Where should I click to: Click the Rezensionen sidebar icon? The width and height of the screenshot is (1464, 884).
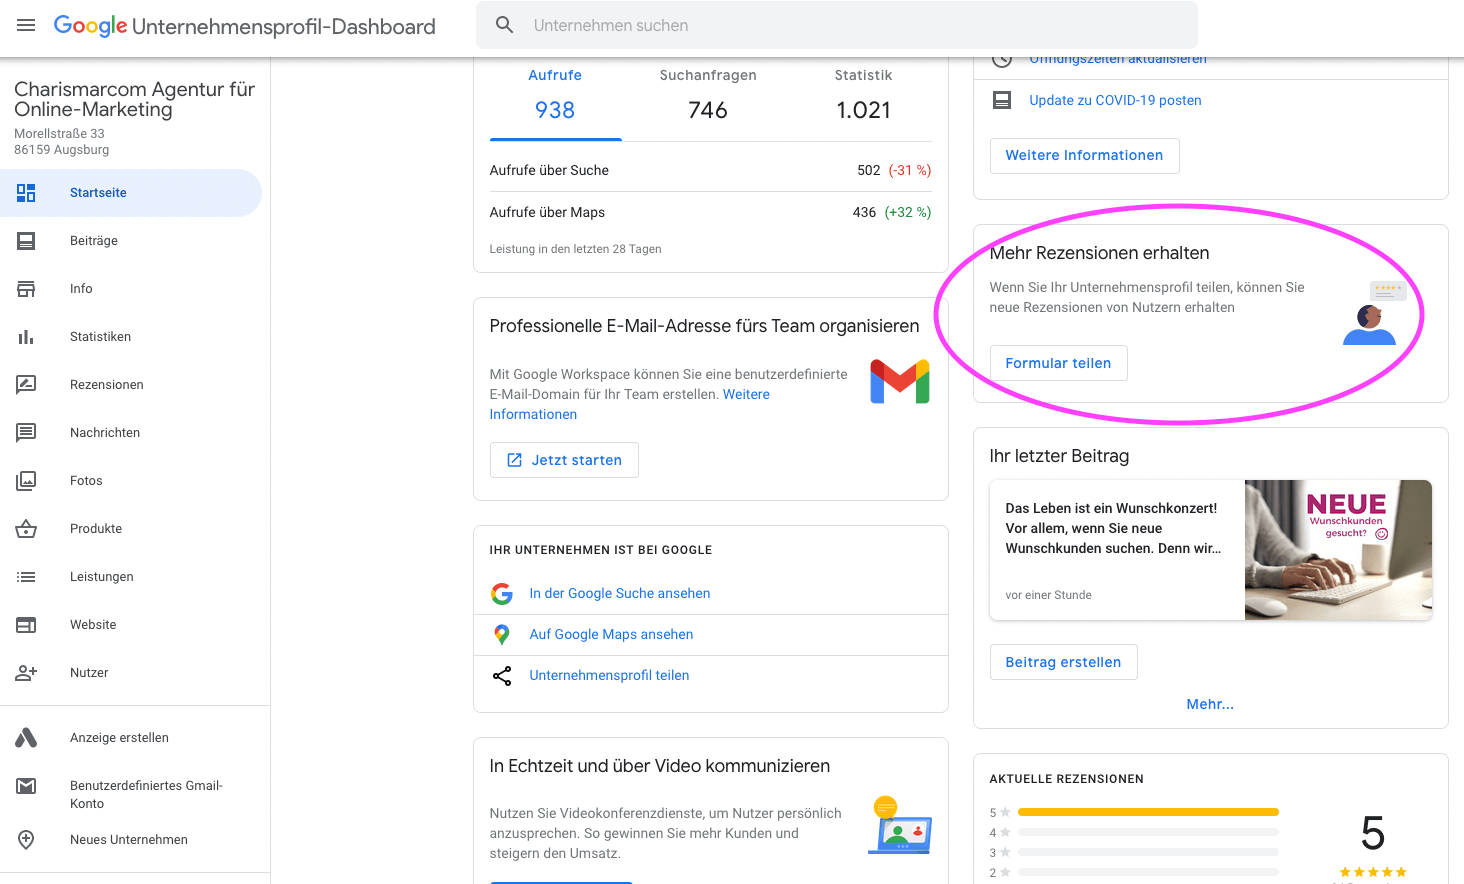[x=26, y=385]
